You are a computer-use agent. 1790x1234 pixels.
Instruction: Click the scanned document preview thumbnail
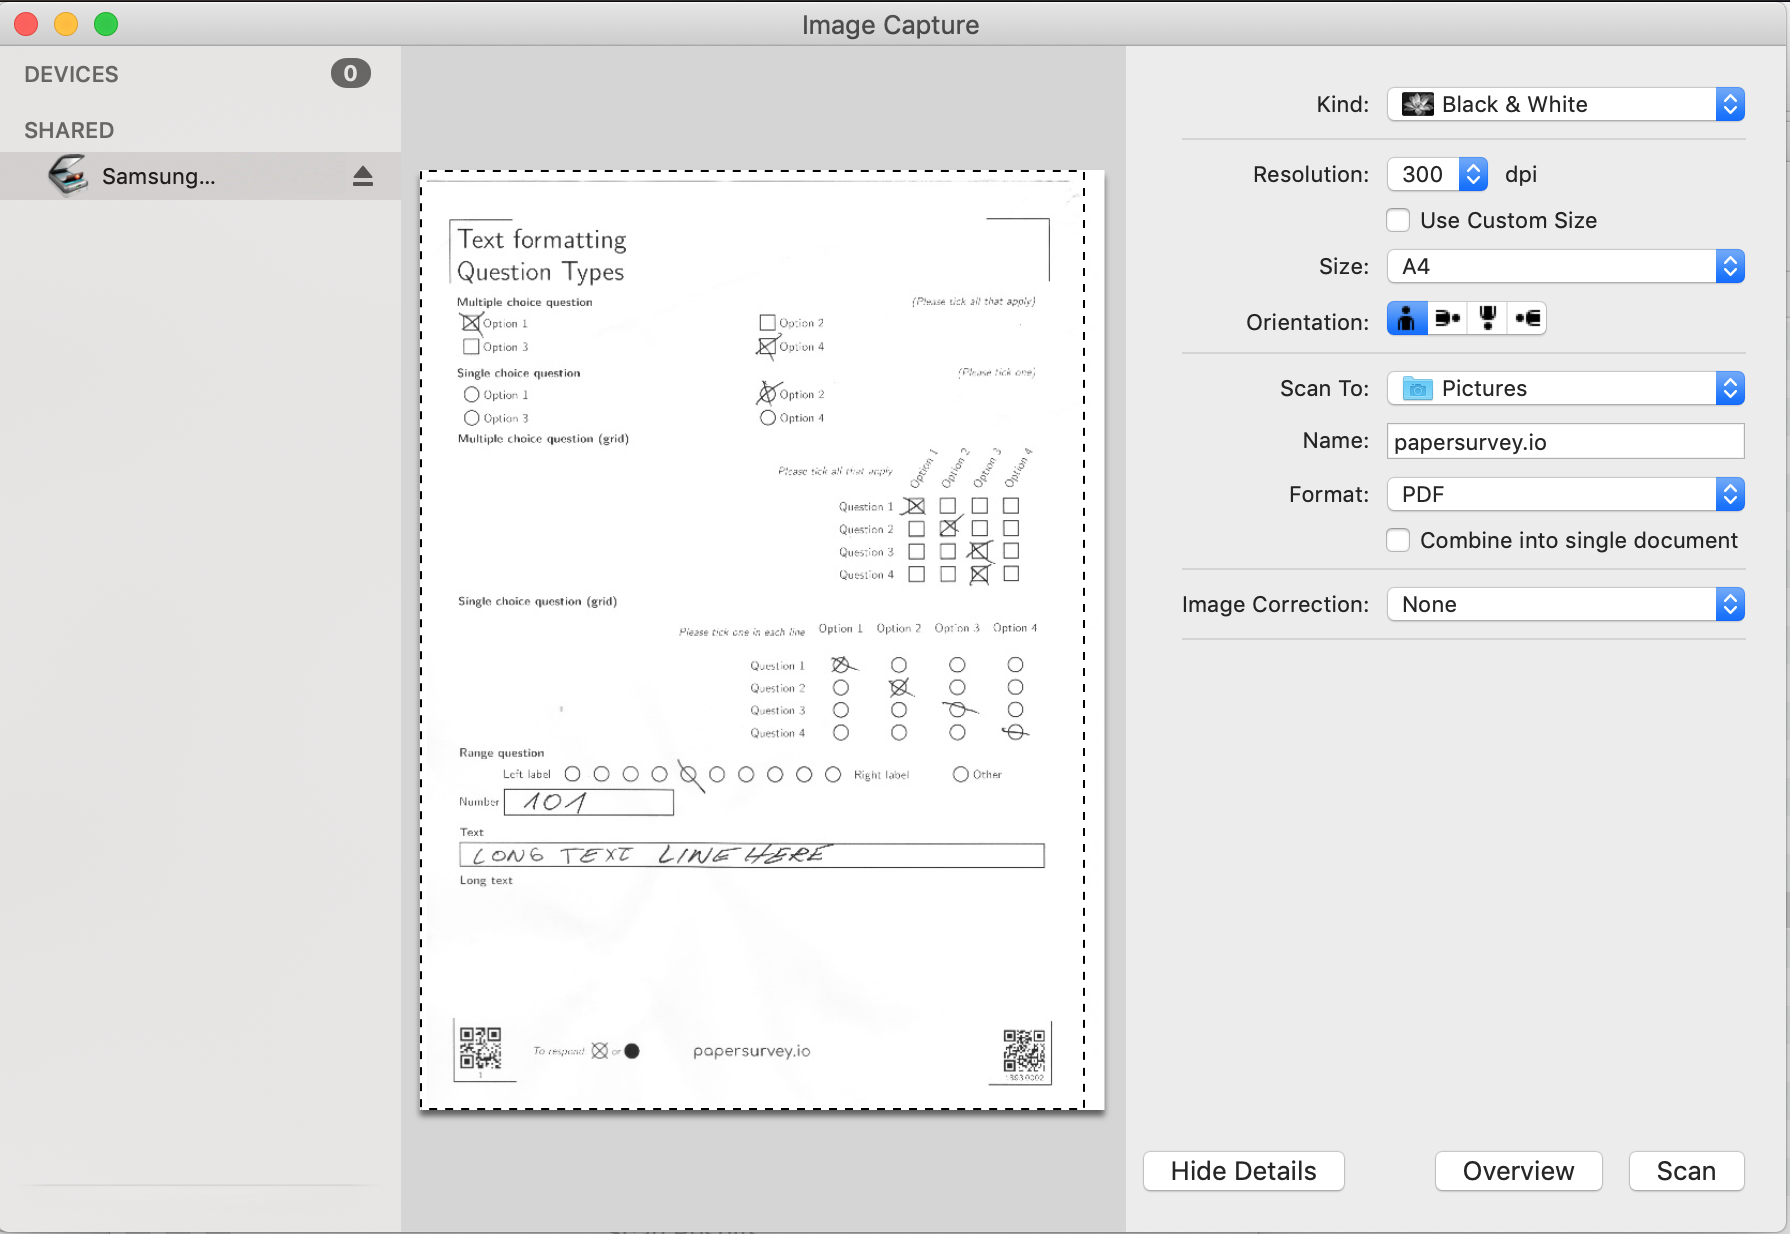coord(762,640)
